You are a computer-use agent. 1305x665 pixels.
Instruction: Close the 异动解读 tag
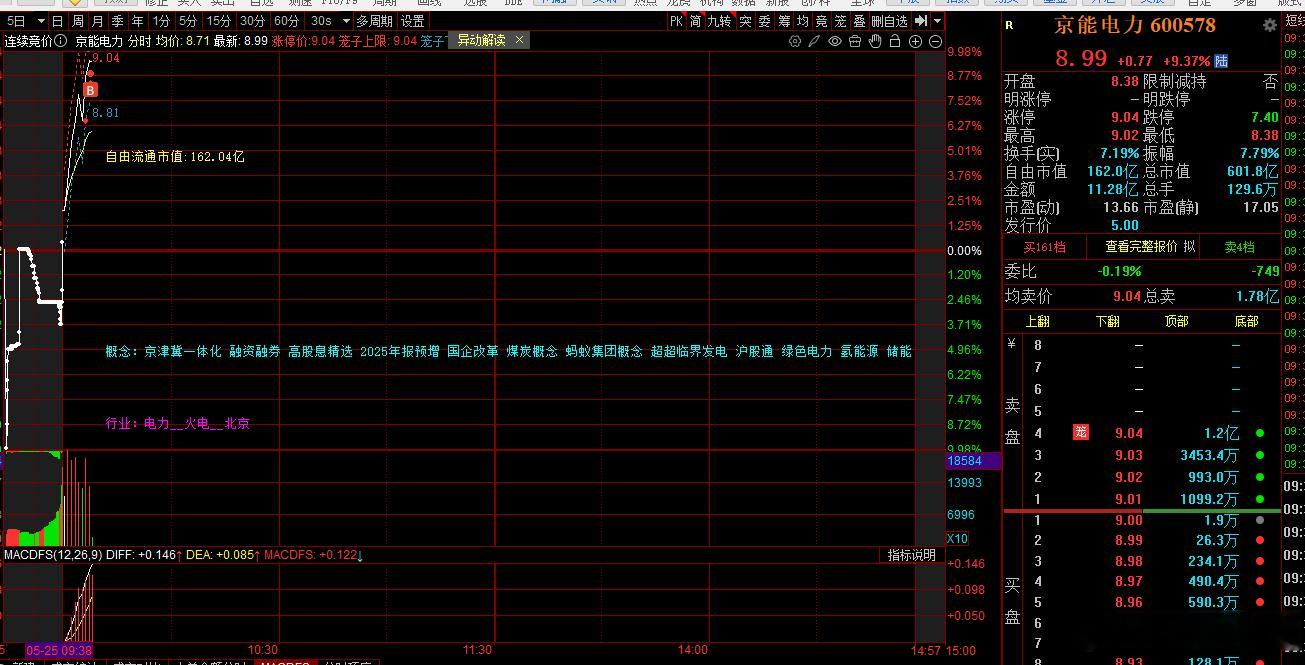pos(519,40)
